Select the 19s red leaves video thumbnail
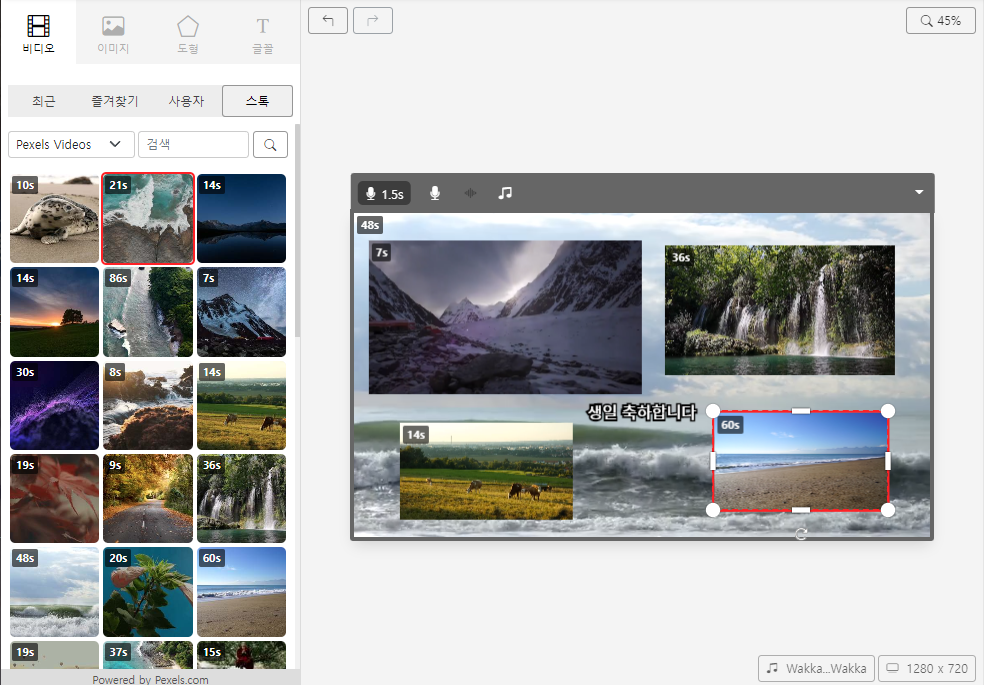The image size is (984, 685). [x=55, y=498]
